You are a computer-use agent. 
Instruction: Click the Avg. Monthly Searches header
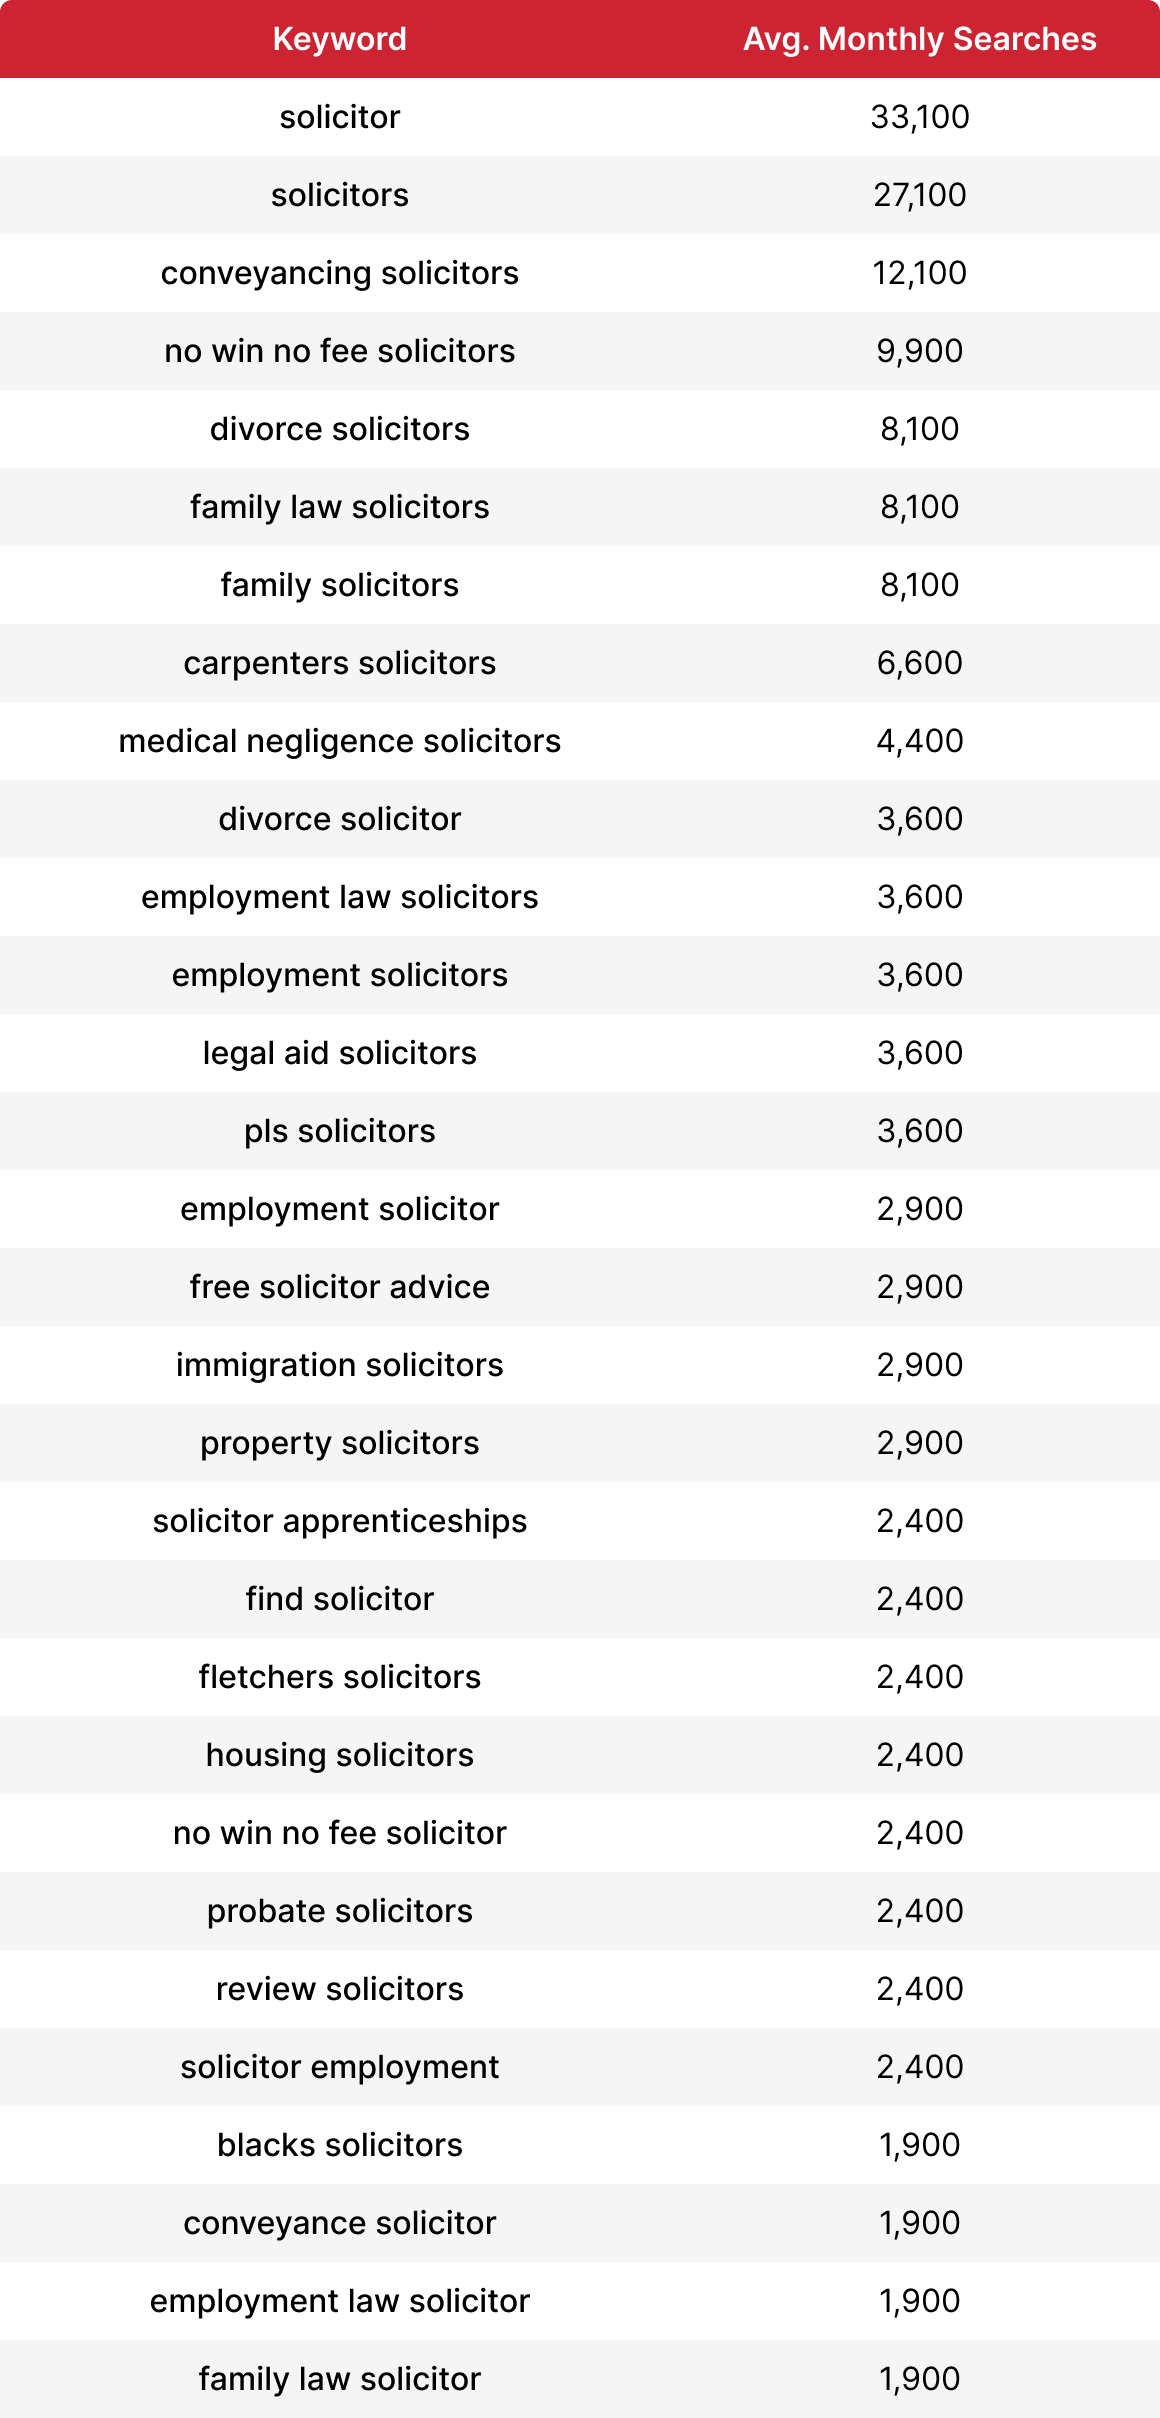point(920,39)
